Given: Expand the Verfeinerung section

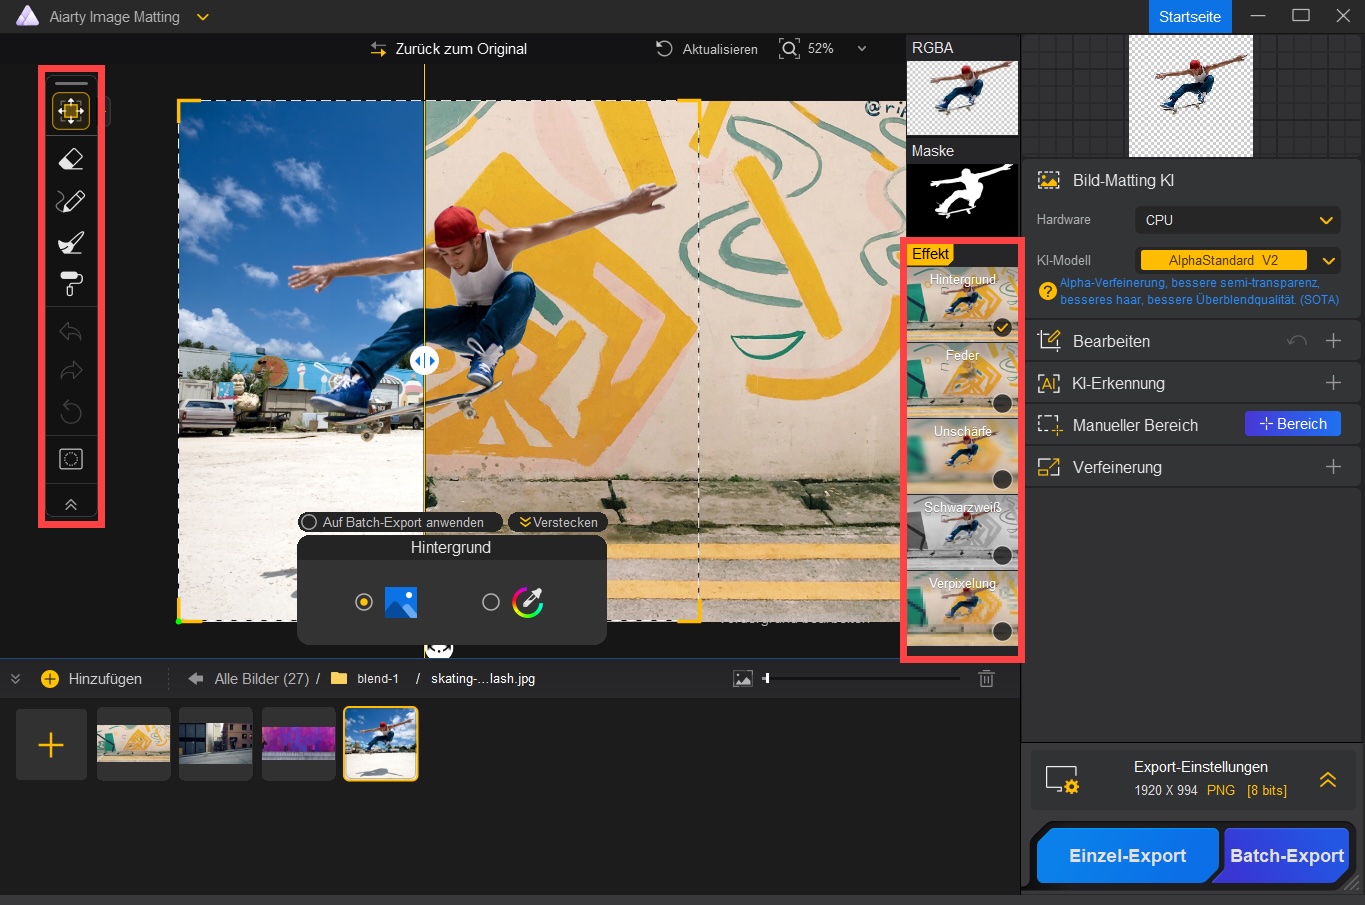Looking at the screenshot, I should [x=1332, y=467].
